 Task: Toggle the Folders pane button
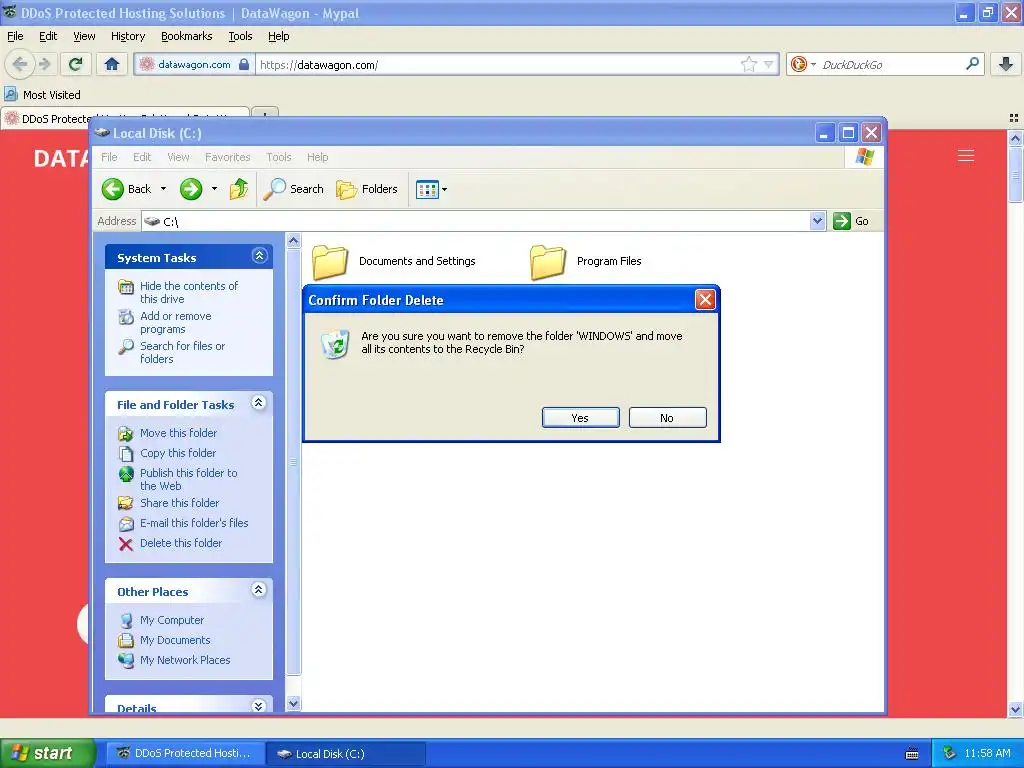coord(366,189)
